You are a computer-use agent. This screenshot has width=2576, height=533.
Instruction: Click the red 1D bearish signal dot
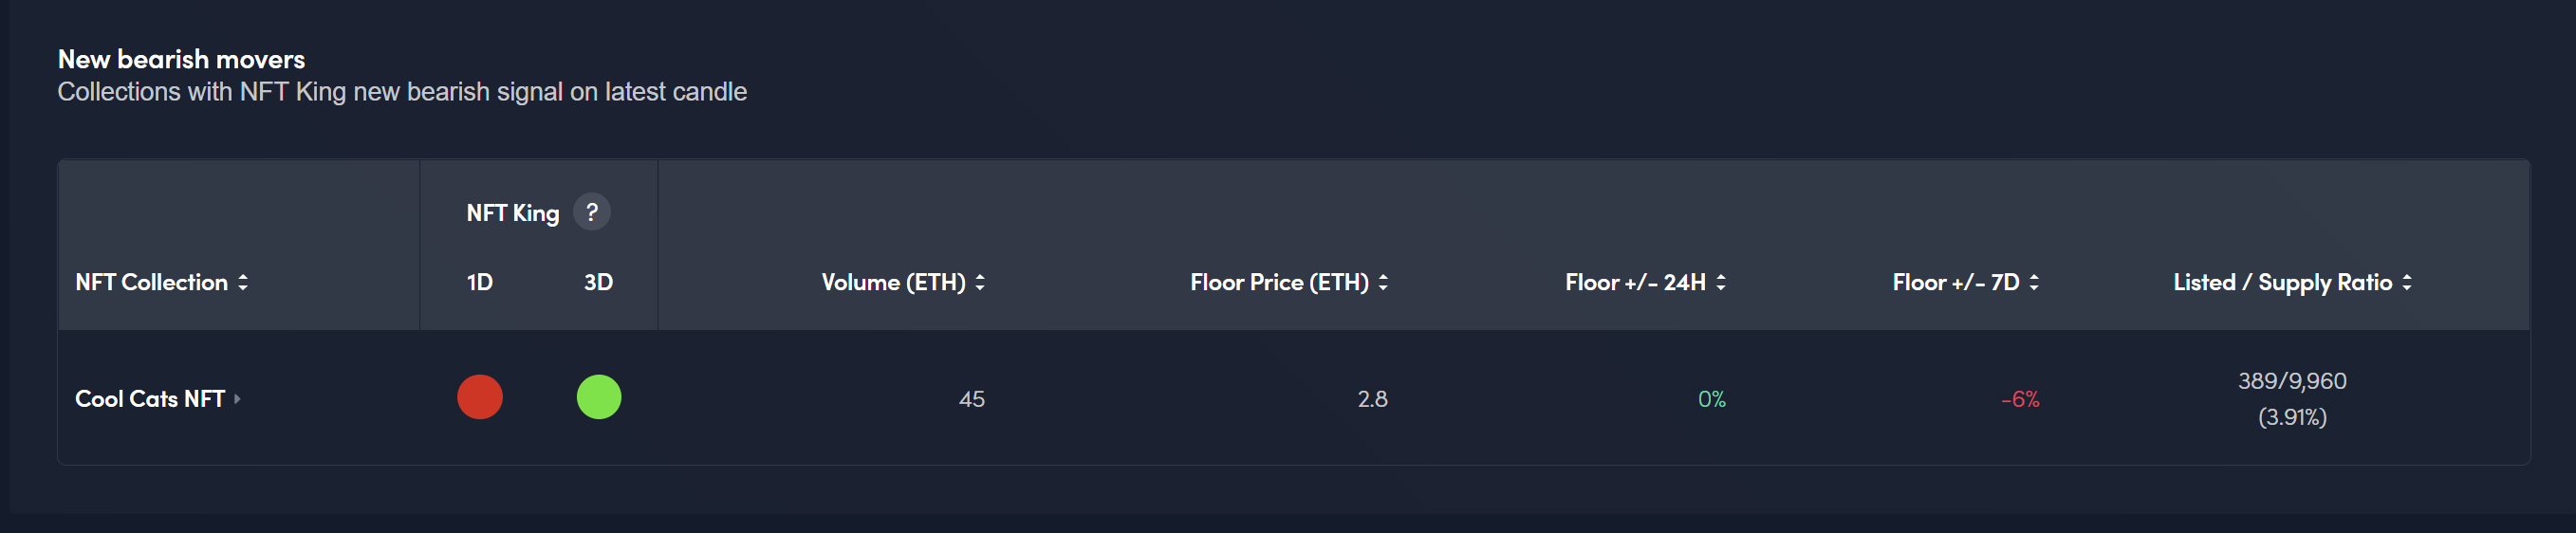[480, 397]
